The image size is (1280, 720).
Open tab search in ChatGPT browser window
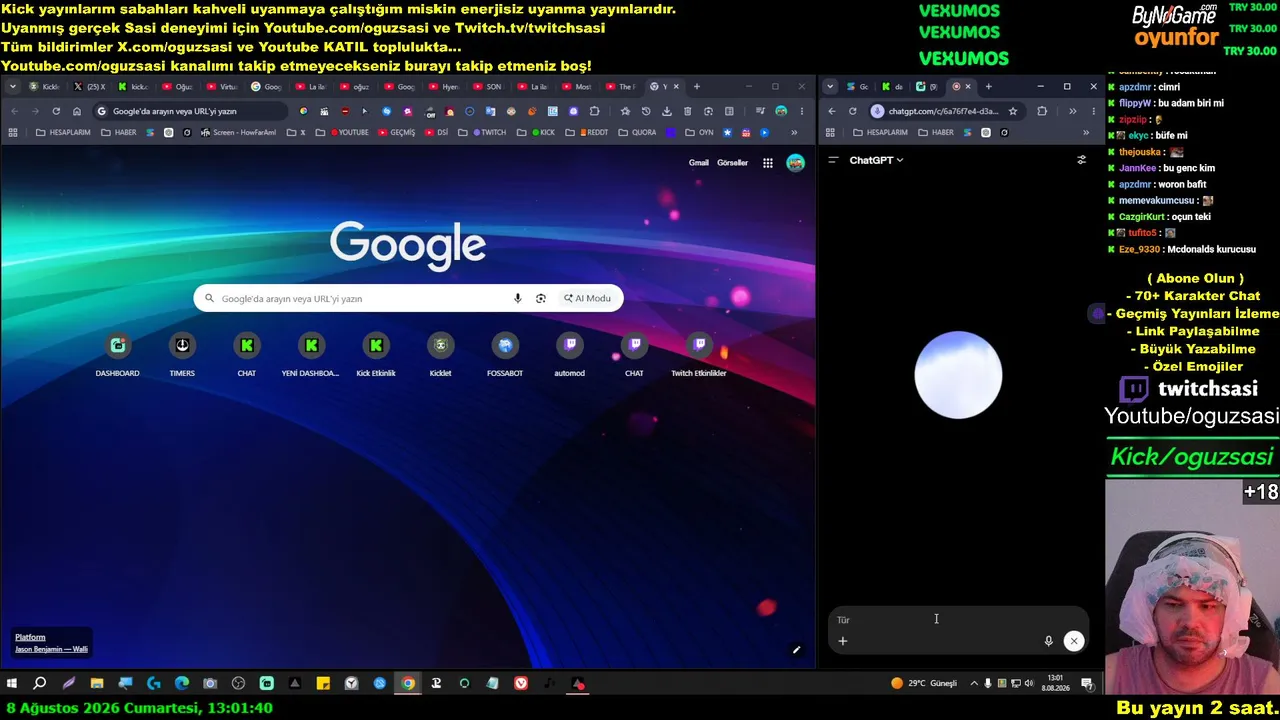[830, 87]
